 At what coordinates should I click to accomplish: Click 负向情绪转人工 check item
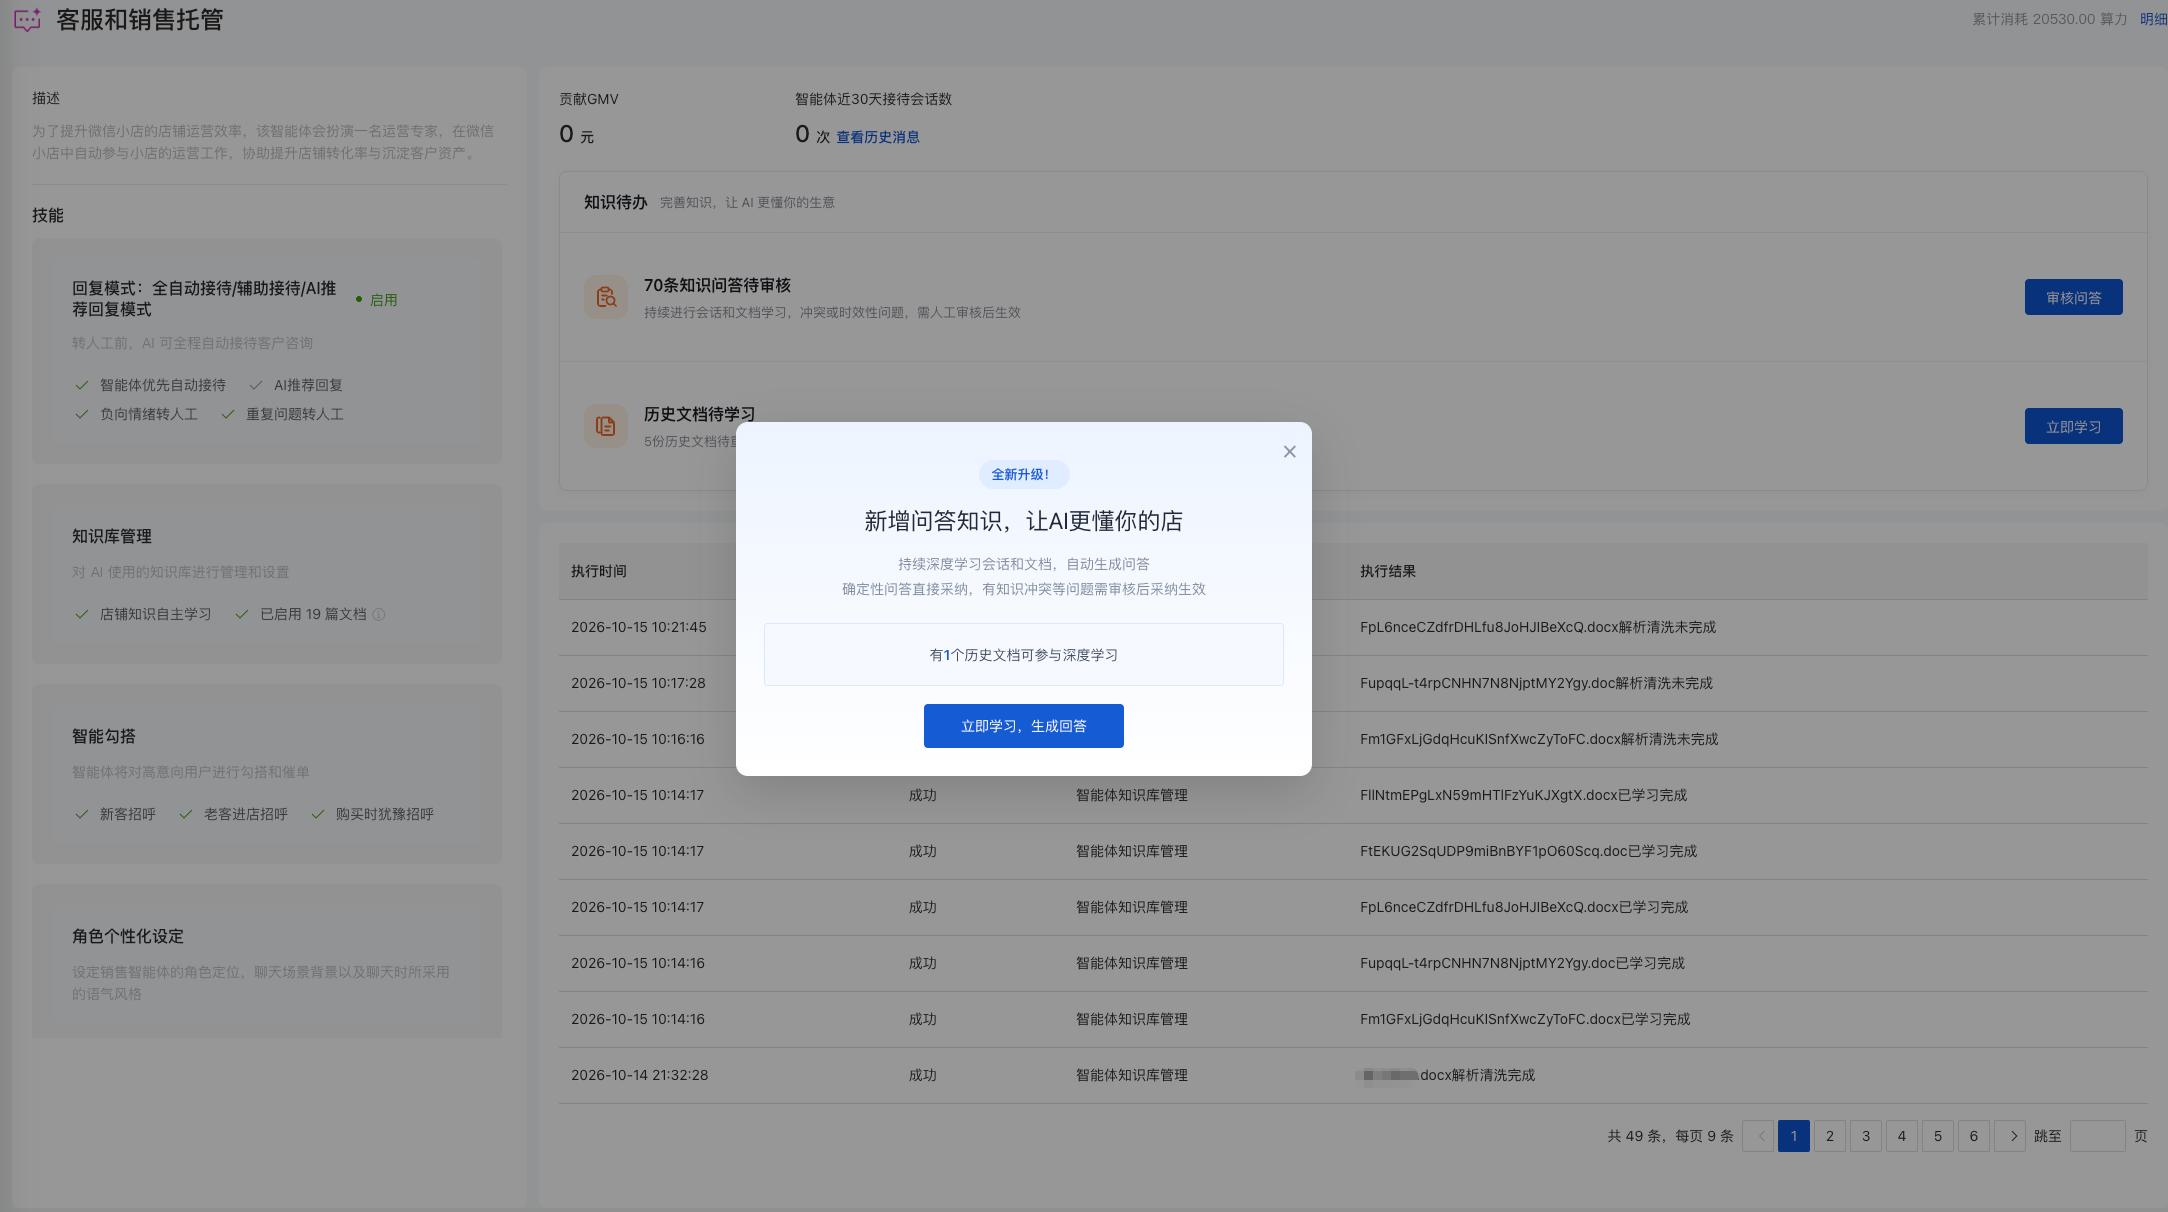coord(137,414)
